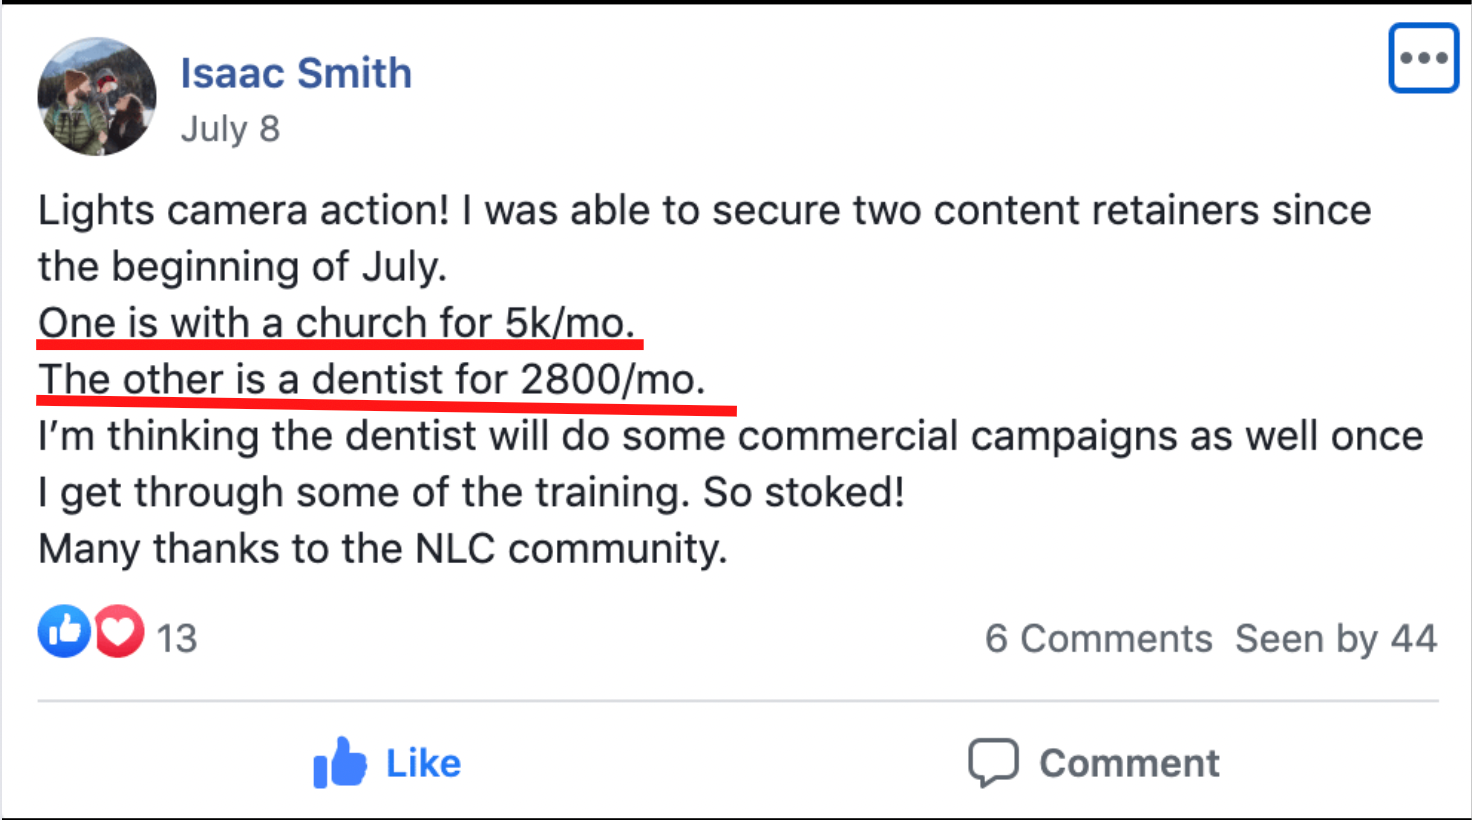The width and height of the screenshot is (1472, 820).
Task: View the 13 reactions count
Action: tap(177, 638)
